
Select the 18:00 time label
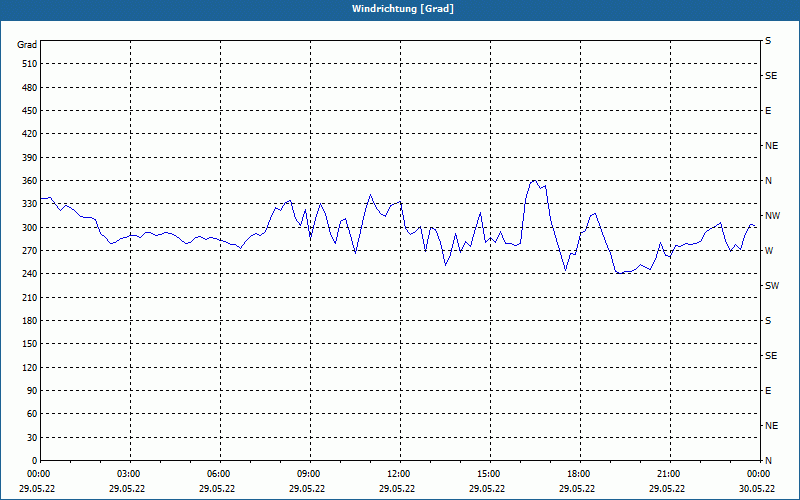point(578,474)
